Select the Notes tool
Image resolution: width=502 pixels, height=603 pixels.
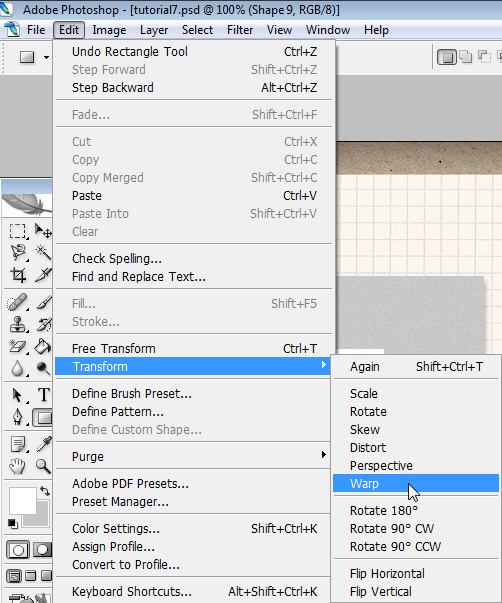coord(18,445)
